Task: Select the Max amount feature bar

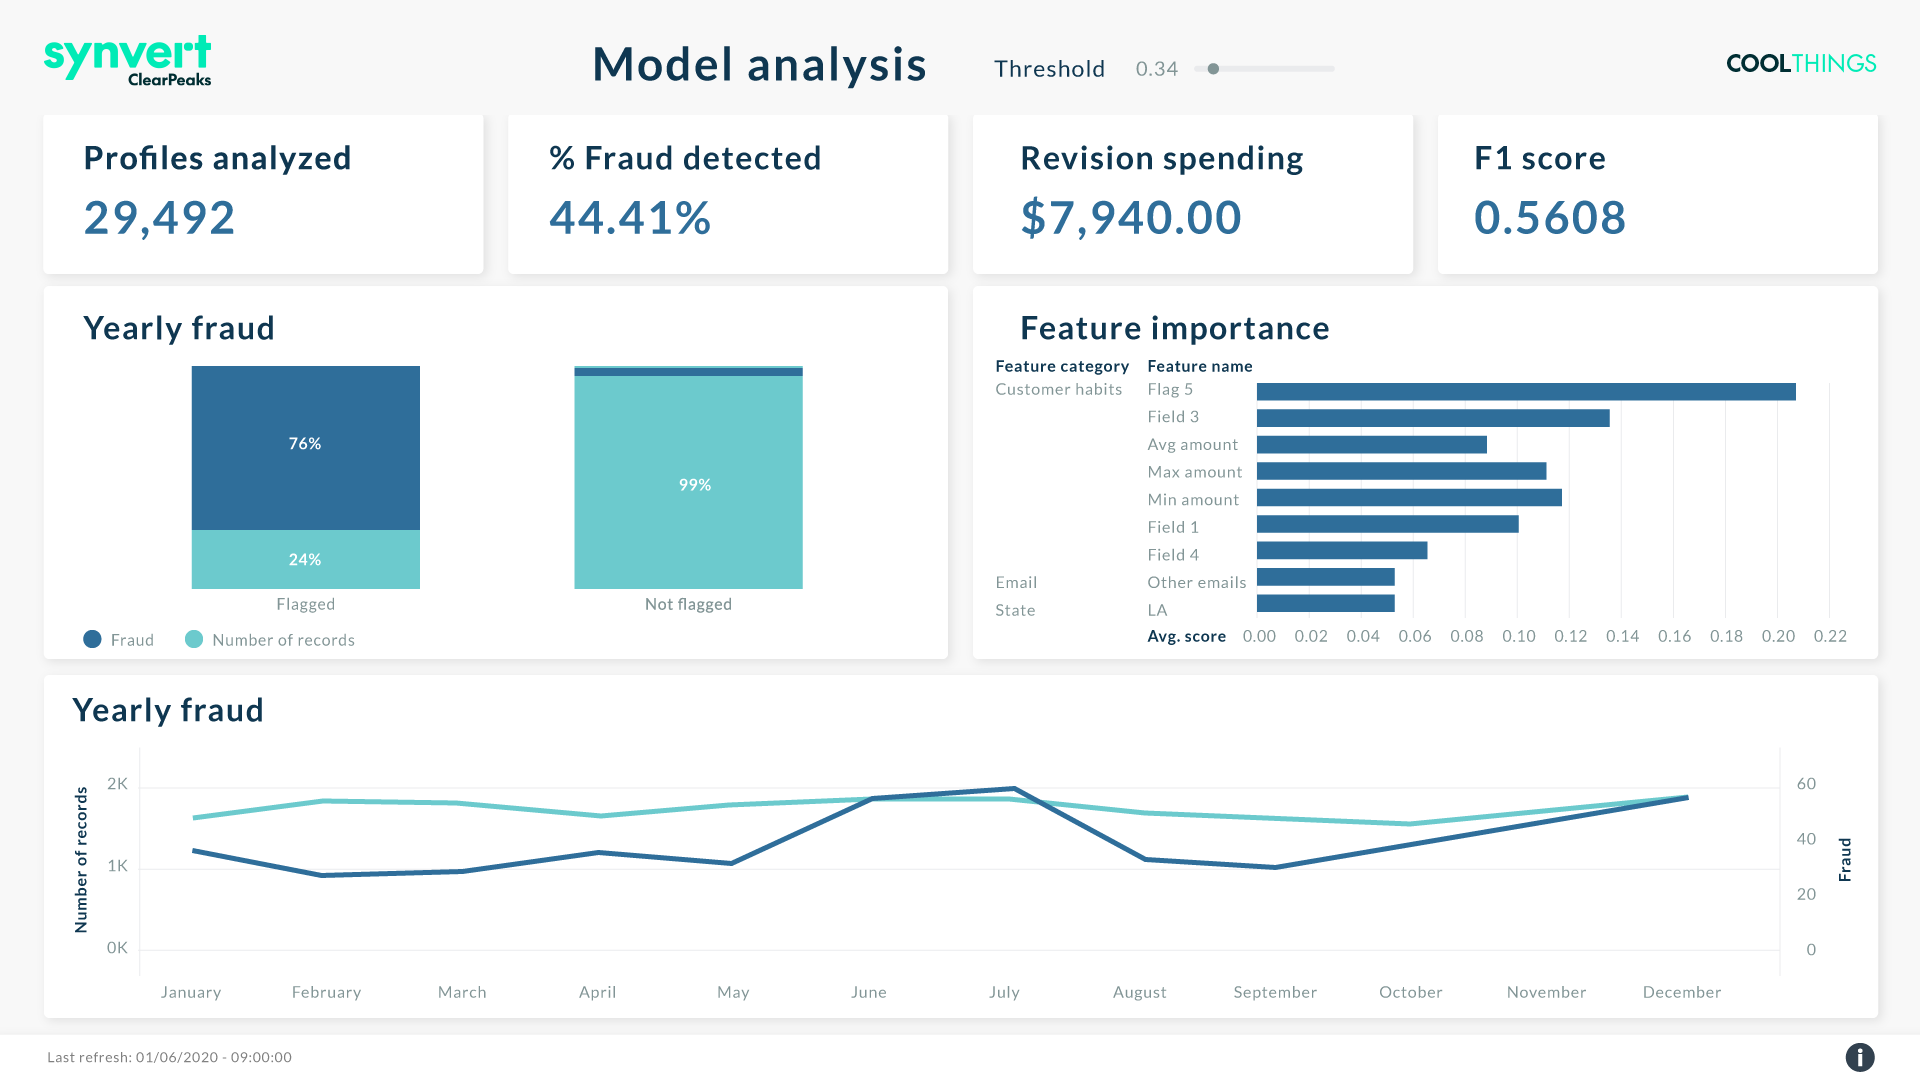Action: [1401, 471]
